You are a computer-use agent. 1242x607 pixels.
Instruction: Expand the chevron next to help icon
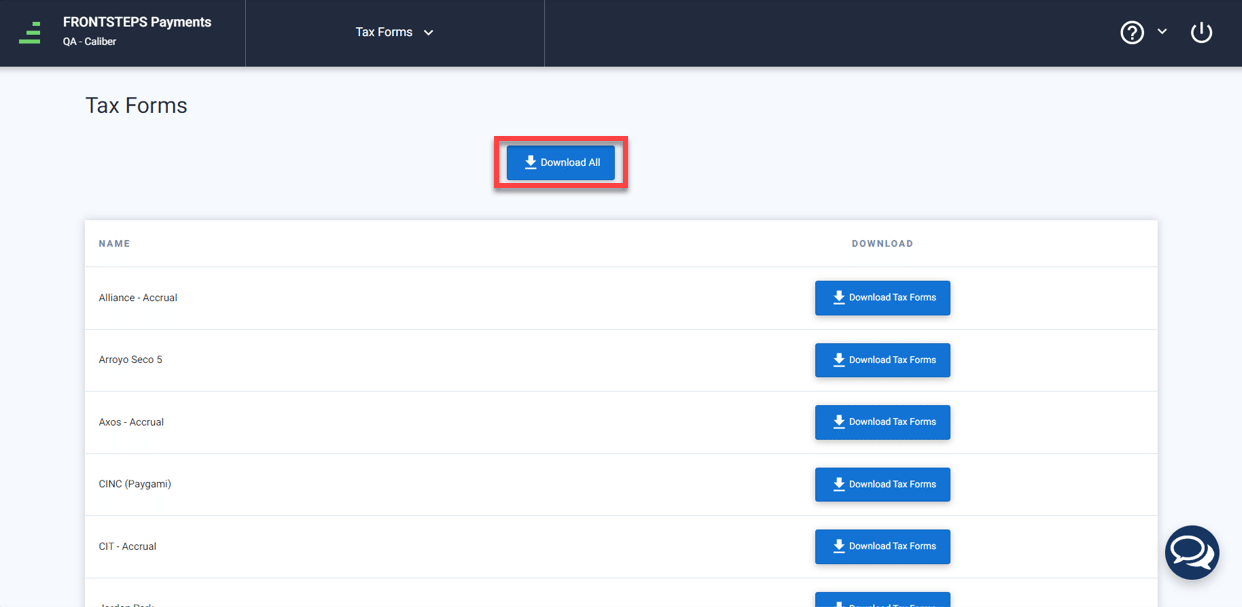[1162, 32]
